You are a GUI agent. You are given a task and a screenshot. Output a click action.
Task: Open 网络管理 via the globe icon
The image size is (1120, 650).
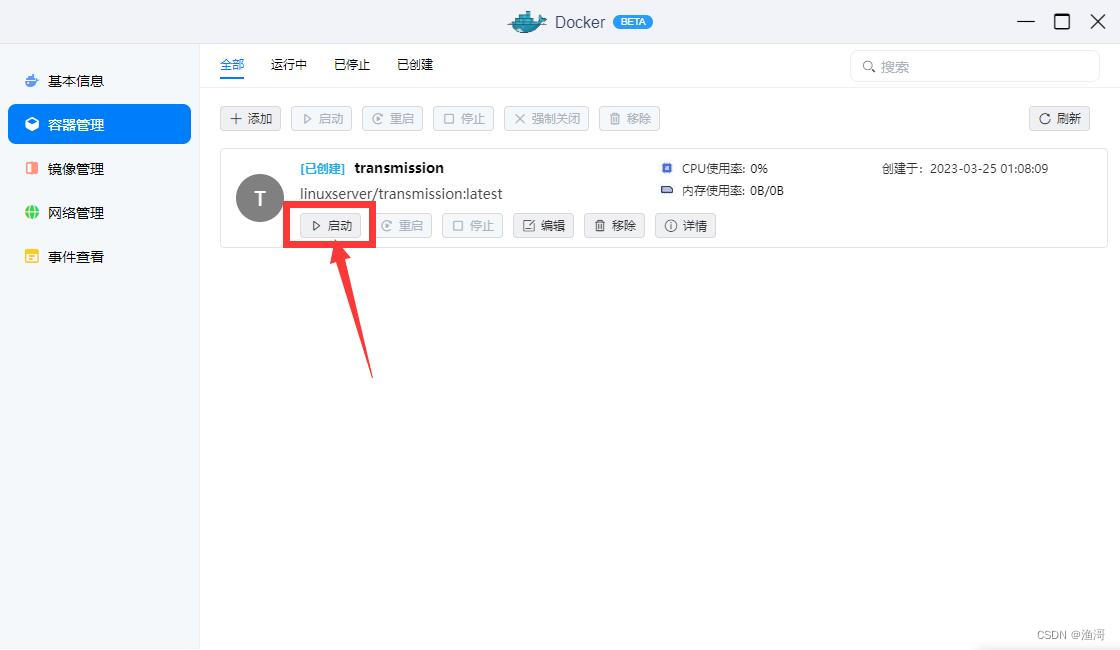(30, 212)
